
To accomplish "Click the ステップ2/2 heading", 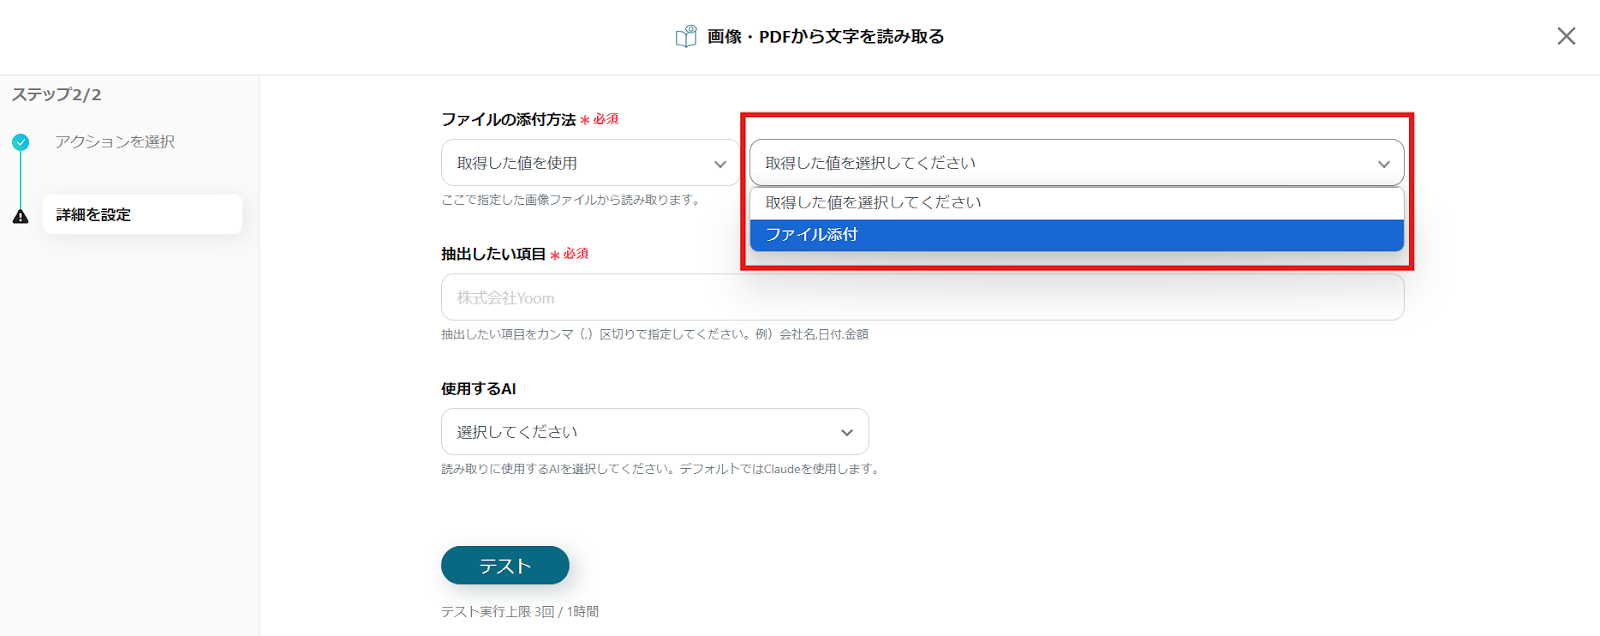I will coord(57,95).
